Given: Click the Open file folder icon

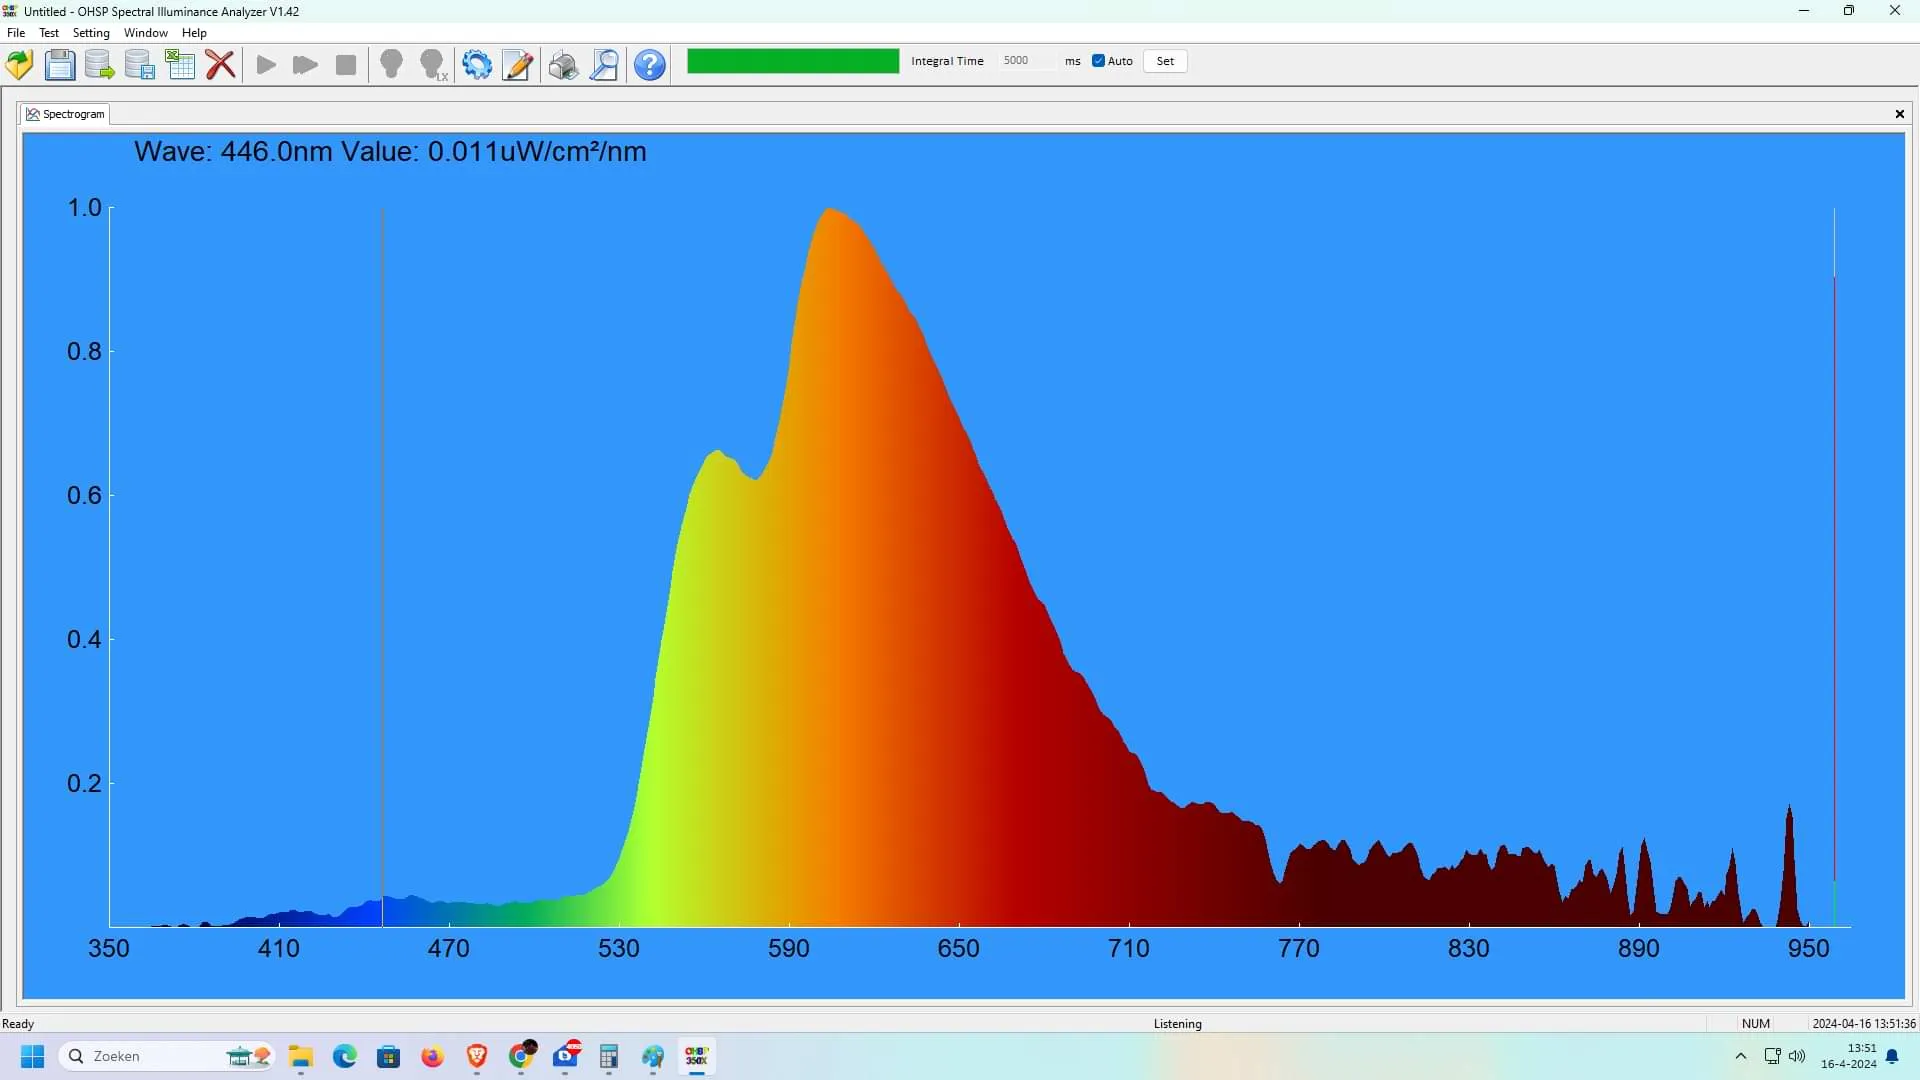Looking at the screenshot, I should tap(19, 65).
